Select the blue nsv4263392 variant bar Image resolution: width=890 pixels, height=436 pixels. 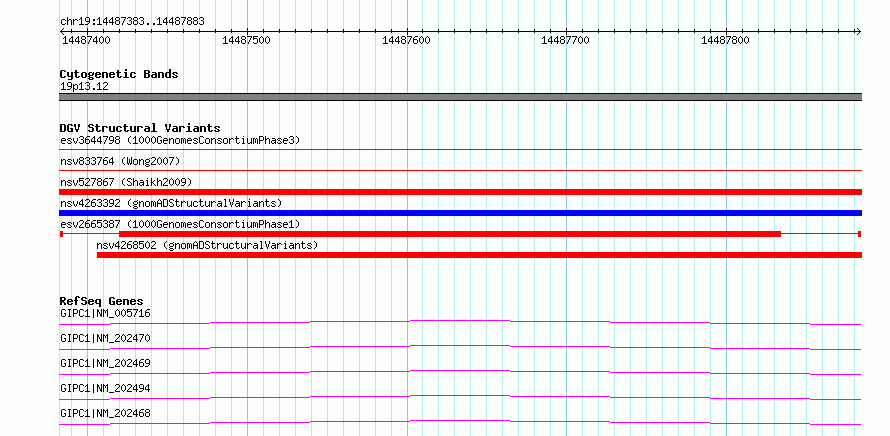tap(460, 213)
